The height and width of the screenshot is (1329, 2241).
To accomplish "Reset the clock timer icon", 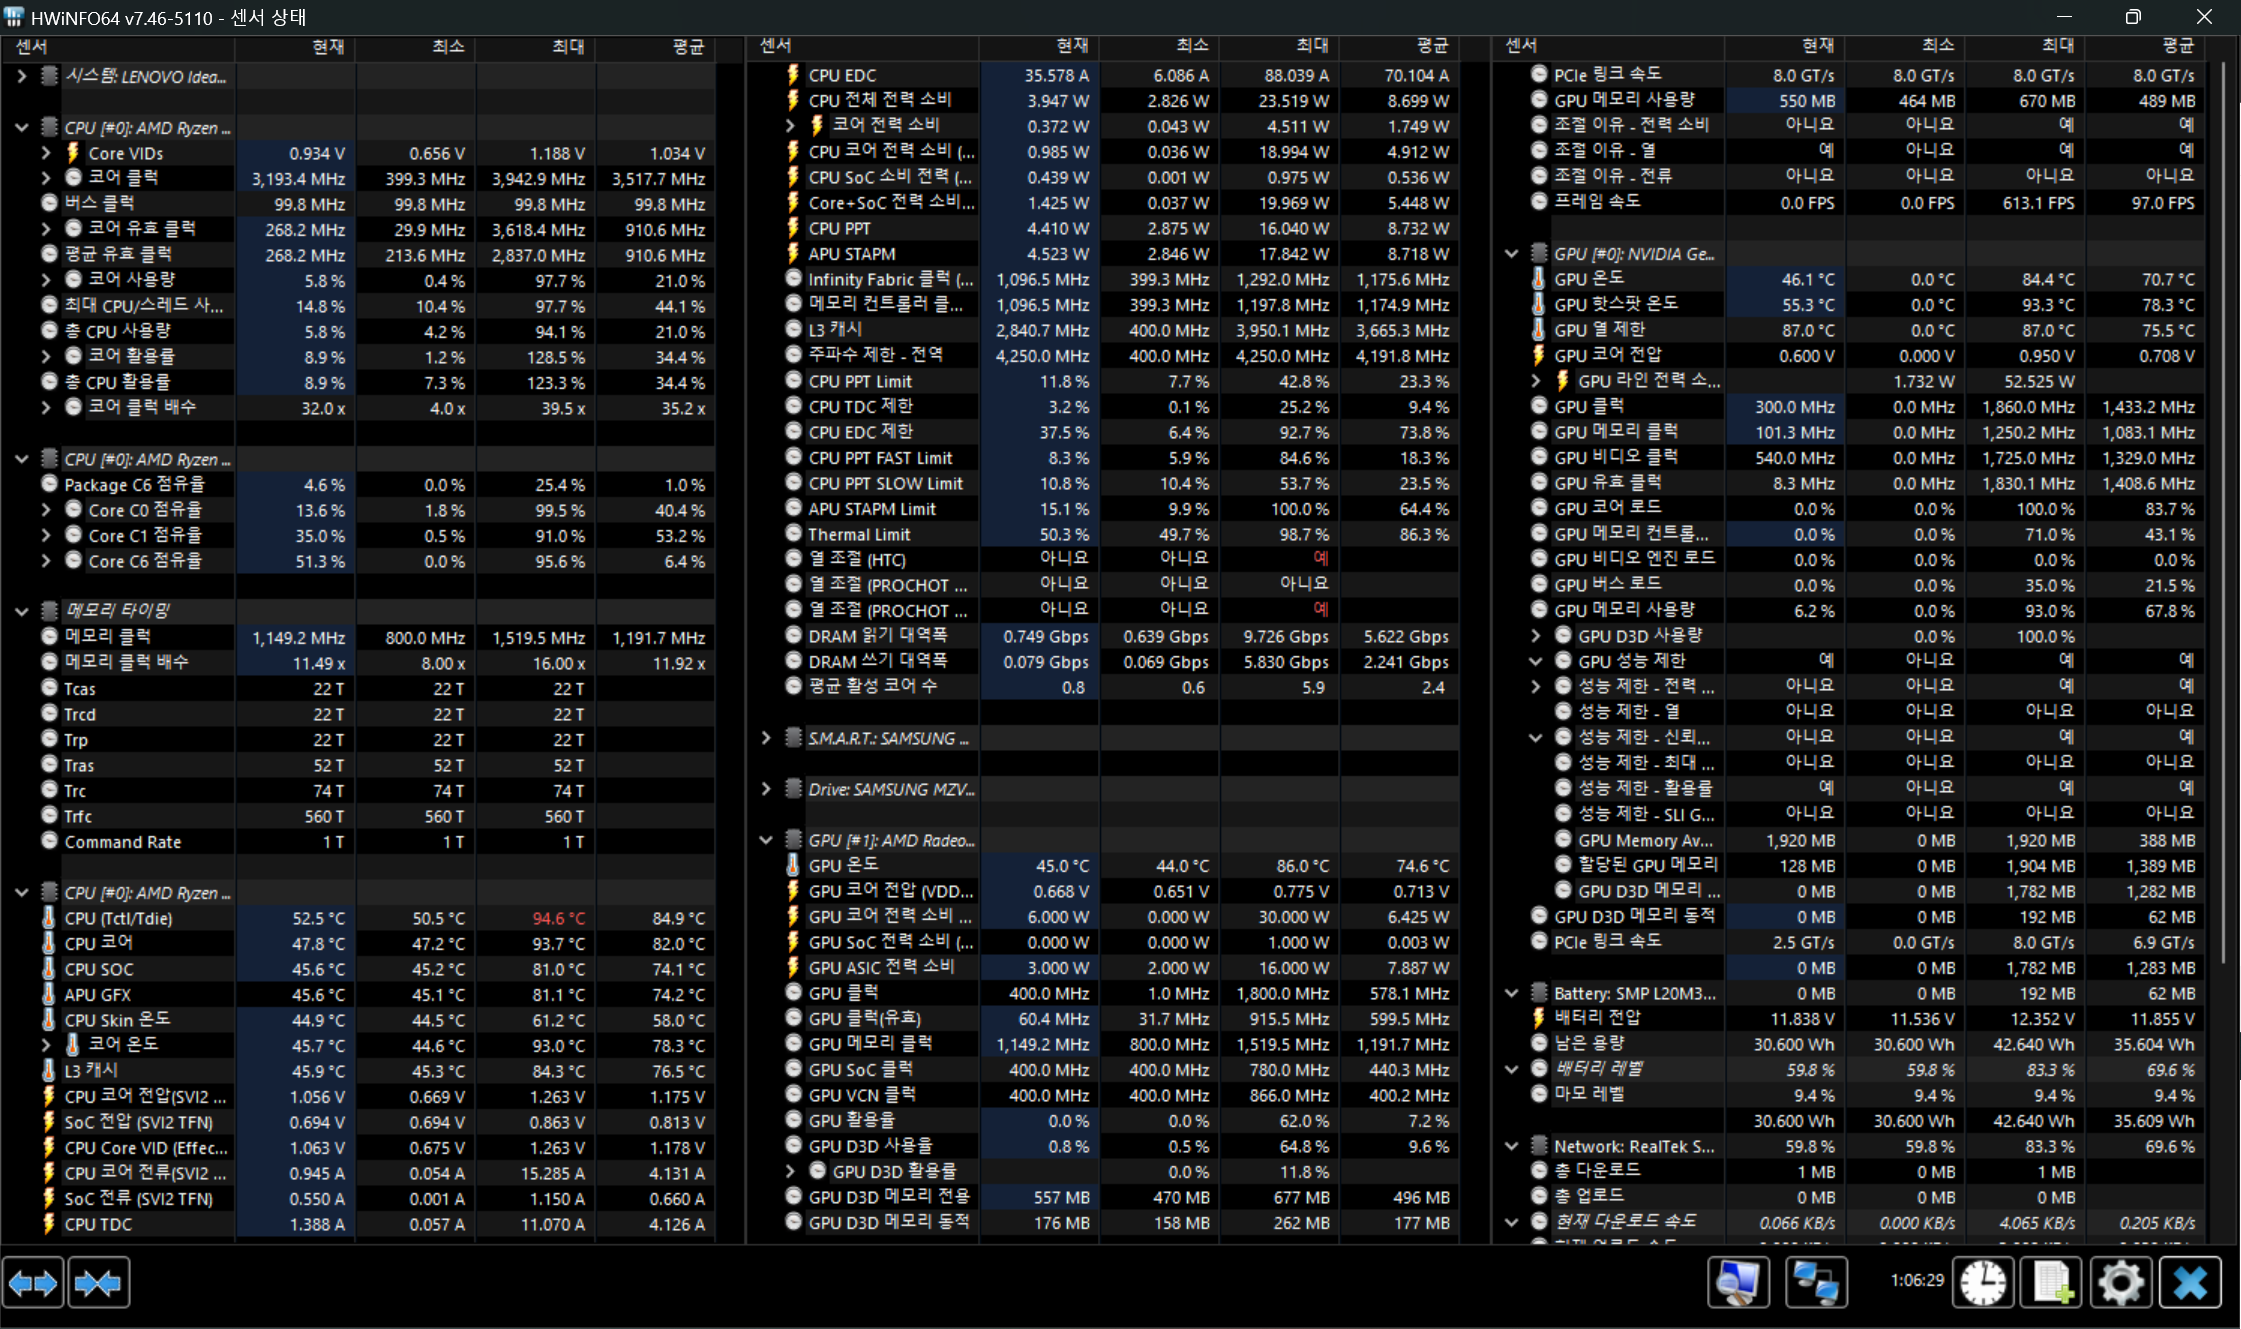I will pos(1982,1283).
